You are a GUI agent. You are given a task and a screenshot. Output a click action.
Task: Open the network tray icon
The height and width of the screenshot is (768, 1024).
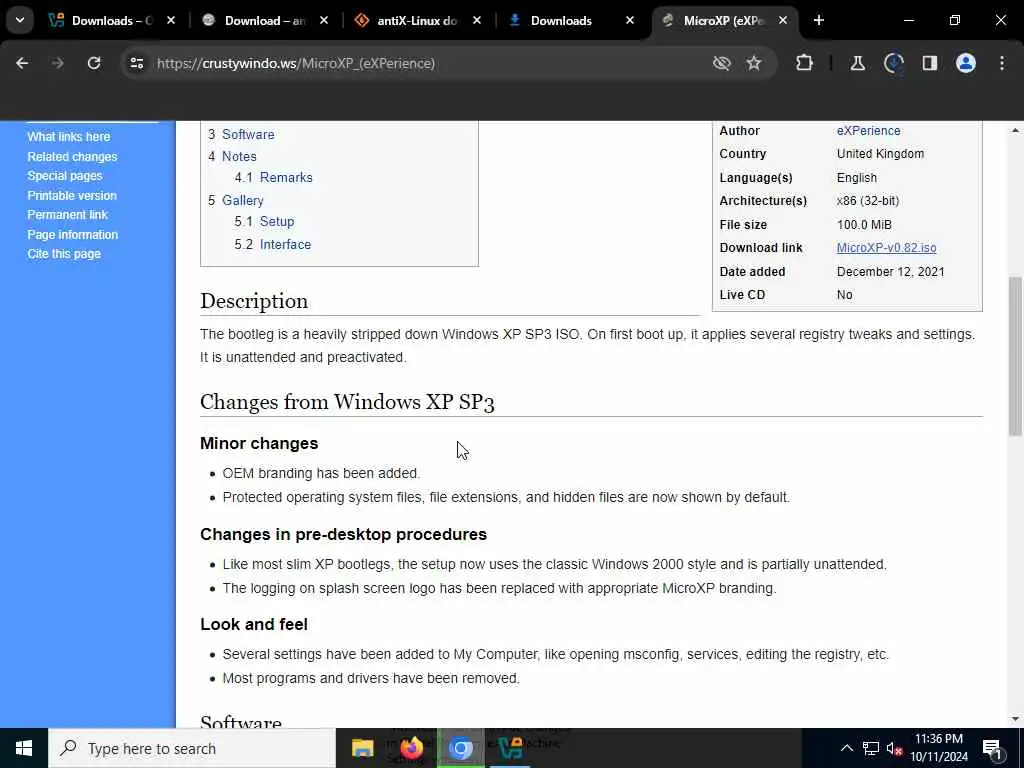tap(871, 748)
